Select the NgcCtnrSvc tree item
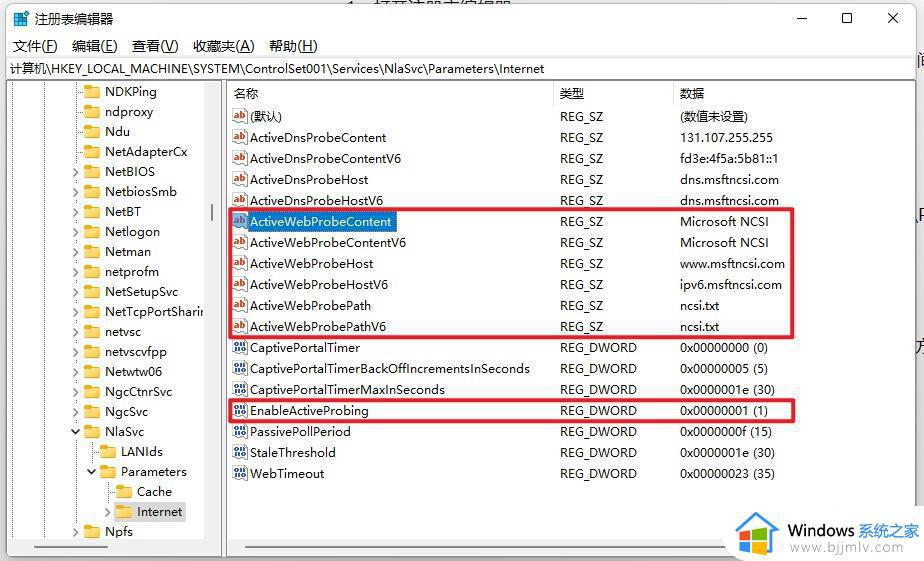Image resolution: width=924 pixels, height=561 pixels. click(x=138, y=392)
